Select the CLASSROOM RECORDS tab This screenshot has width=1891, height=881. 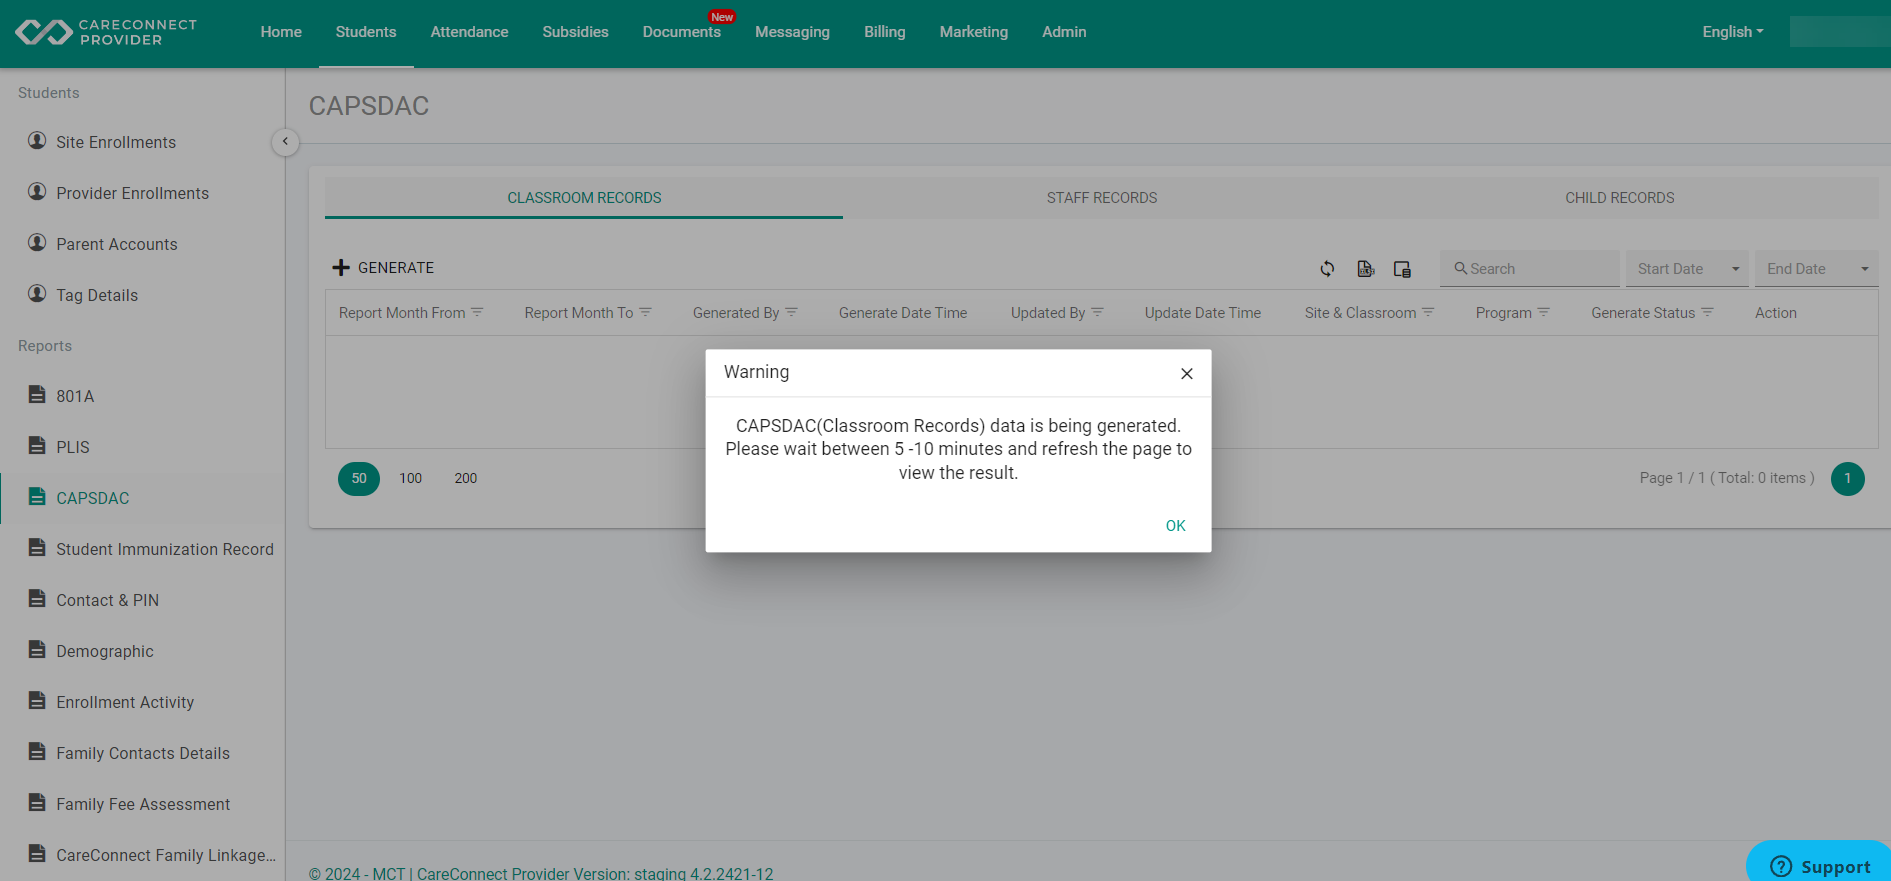(x=584, y=198)
